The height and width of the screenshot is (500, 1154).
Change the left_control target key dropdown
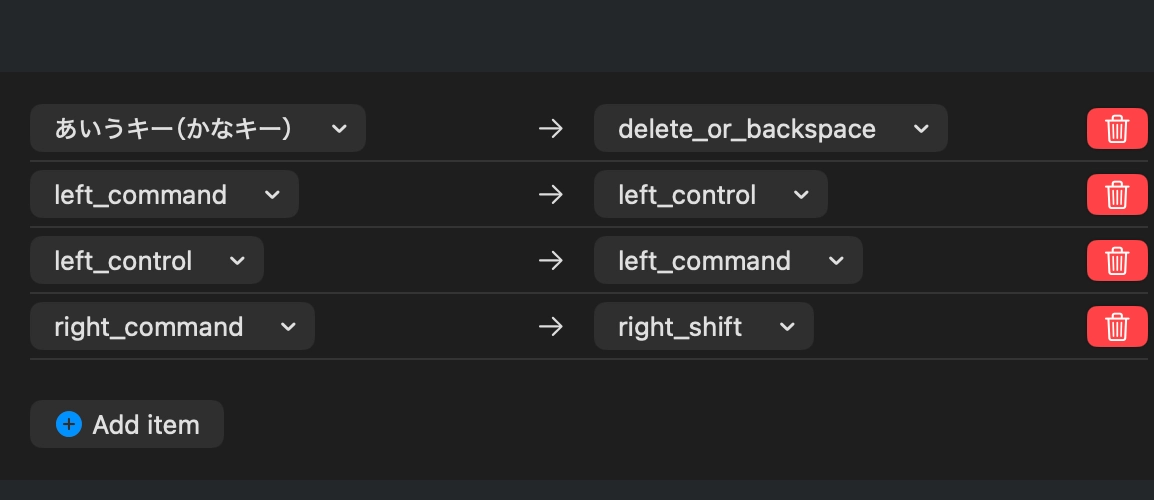coord(710,194)
